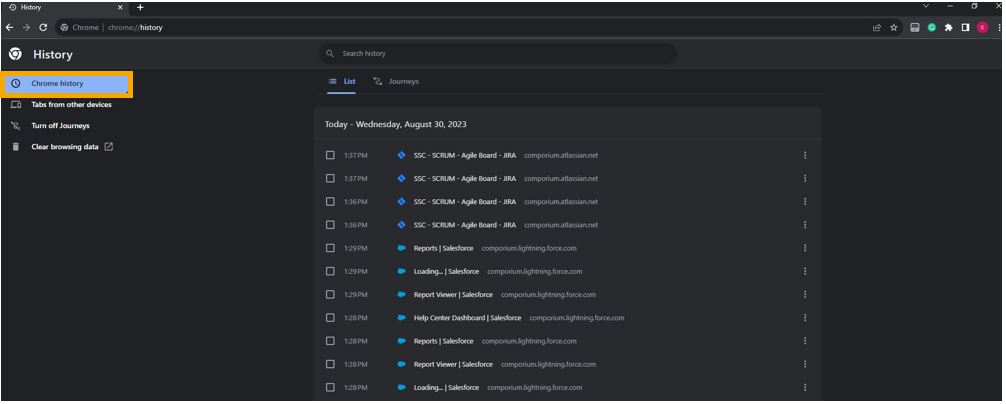
Task: Click the browser forward arrow
Action: 26,28
